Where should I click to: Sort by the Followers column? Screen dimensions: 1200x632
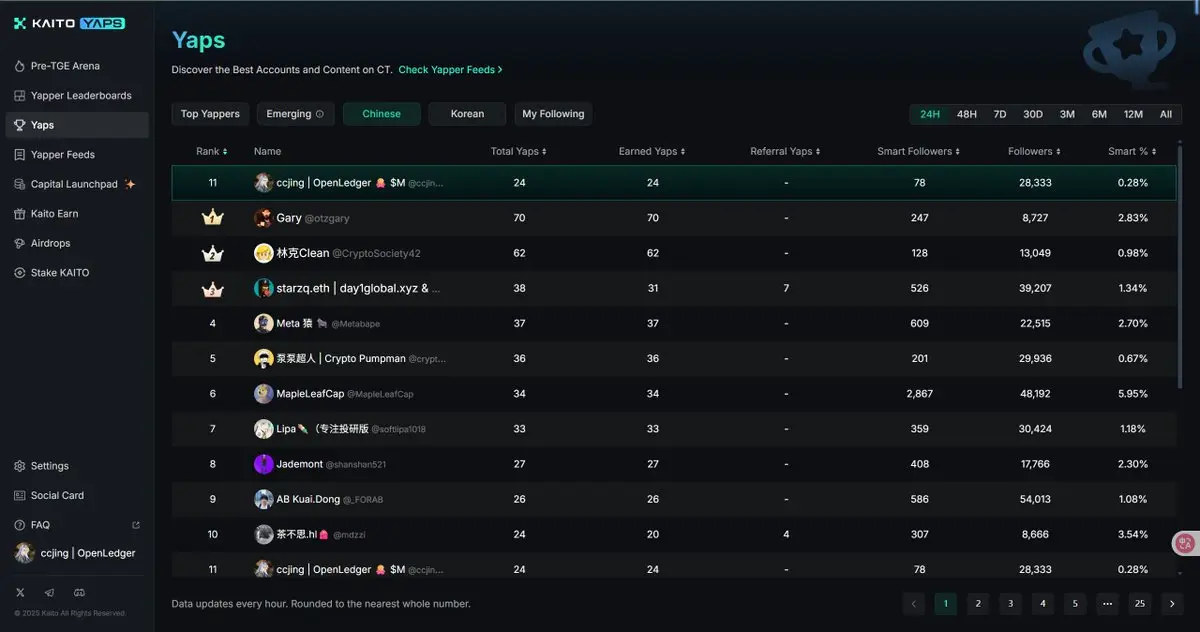(x=1034, y=151)
